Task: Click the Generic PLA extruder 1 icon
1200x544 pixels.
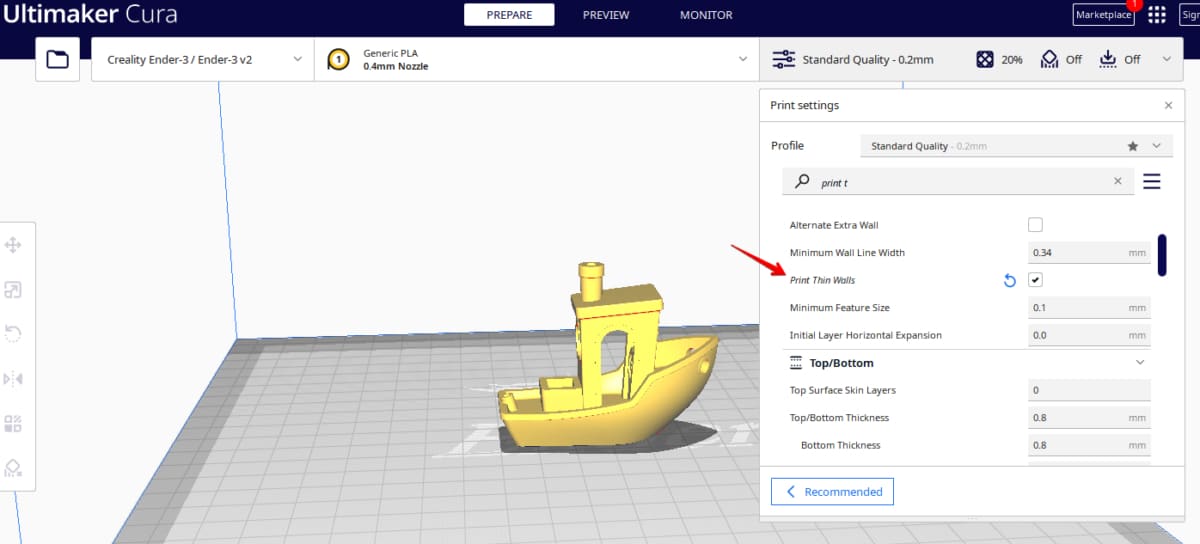Action: point(338,60)
